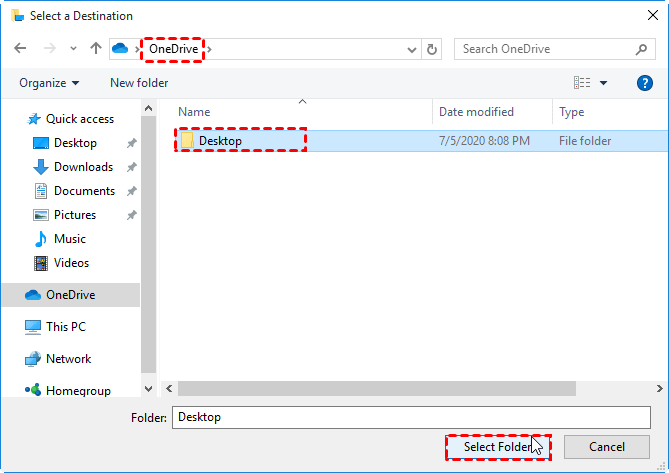Expand the view options dropdown arrow

[604, 83]
